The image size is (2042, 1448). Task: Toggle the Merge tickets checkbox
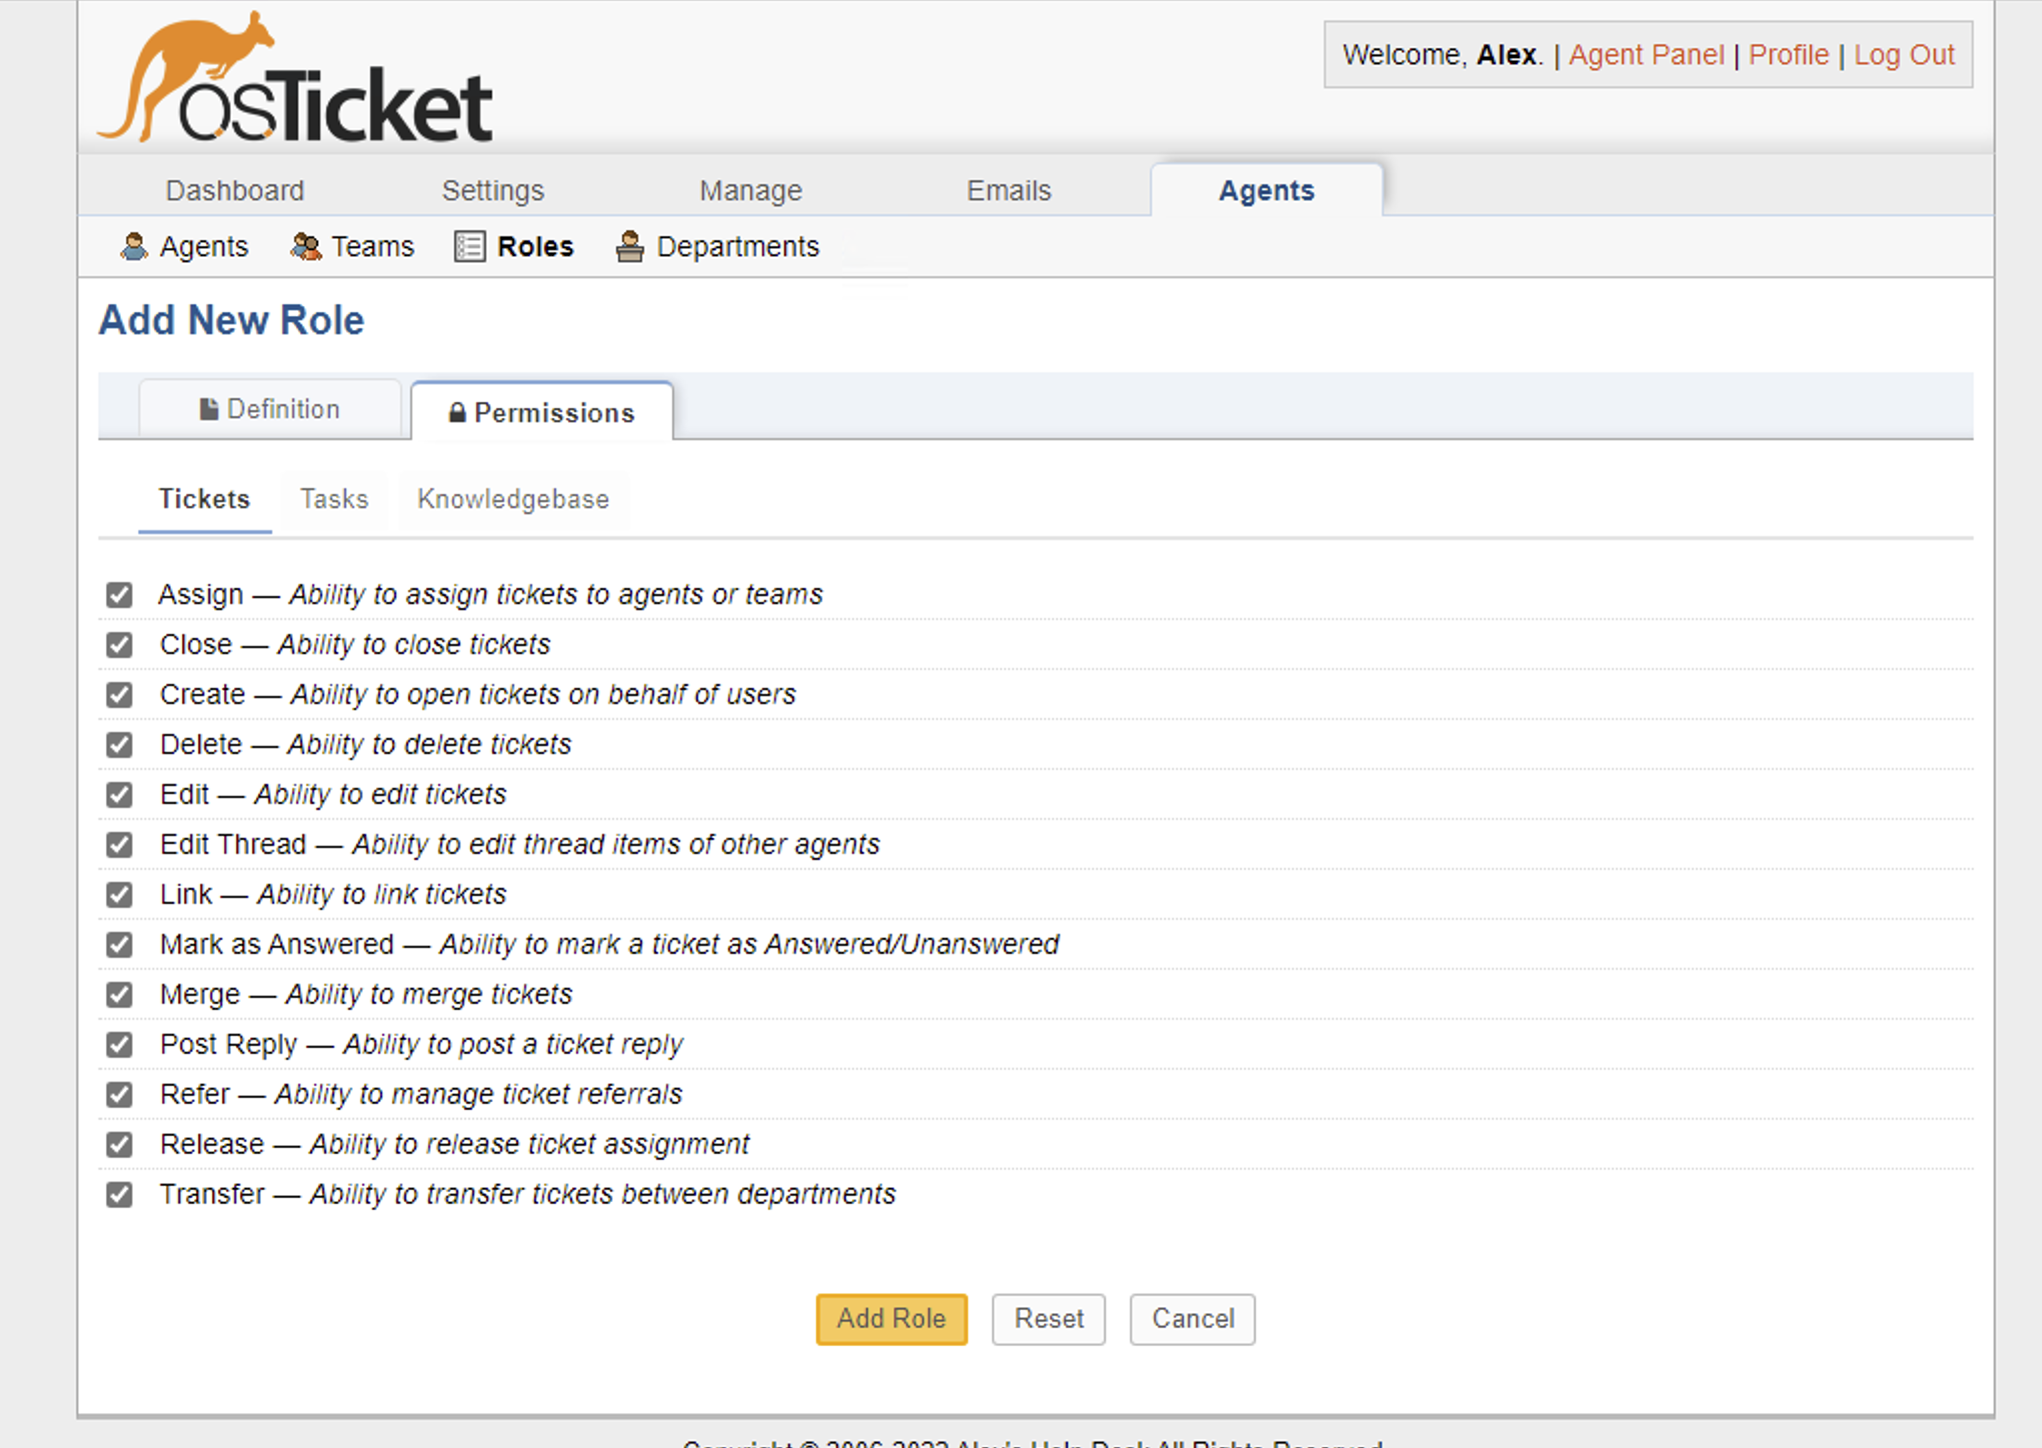pyautogui.click(x=119, y=995)
